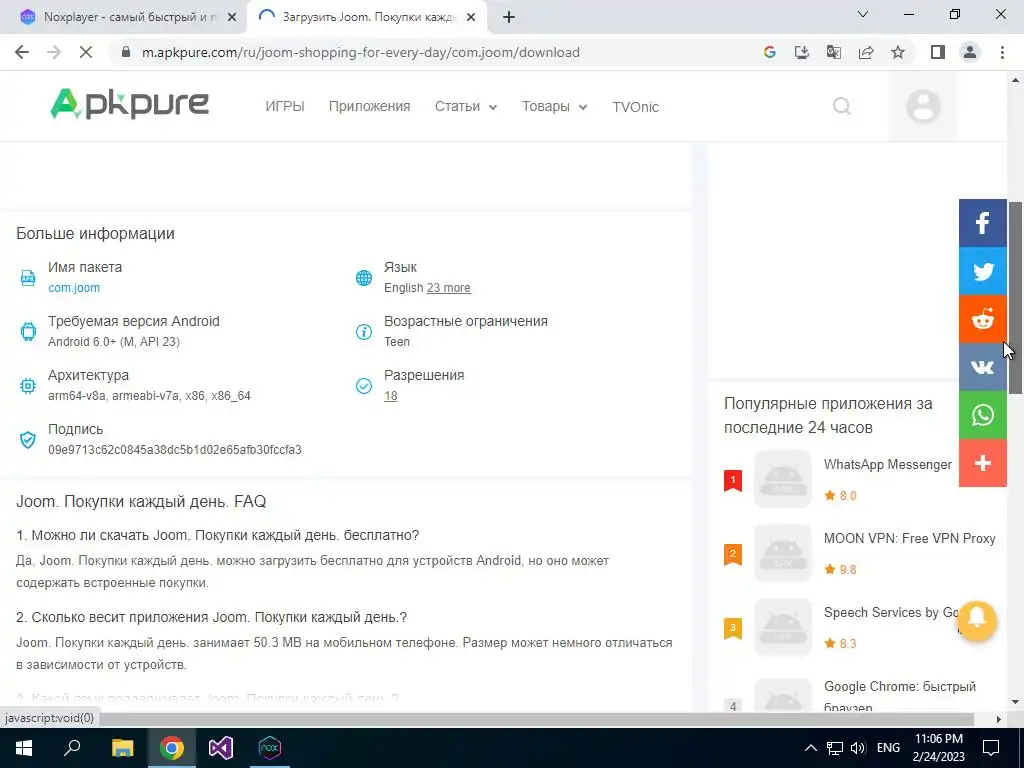
Task: Share page on Facebook
Action: pos(982,223)
